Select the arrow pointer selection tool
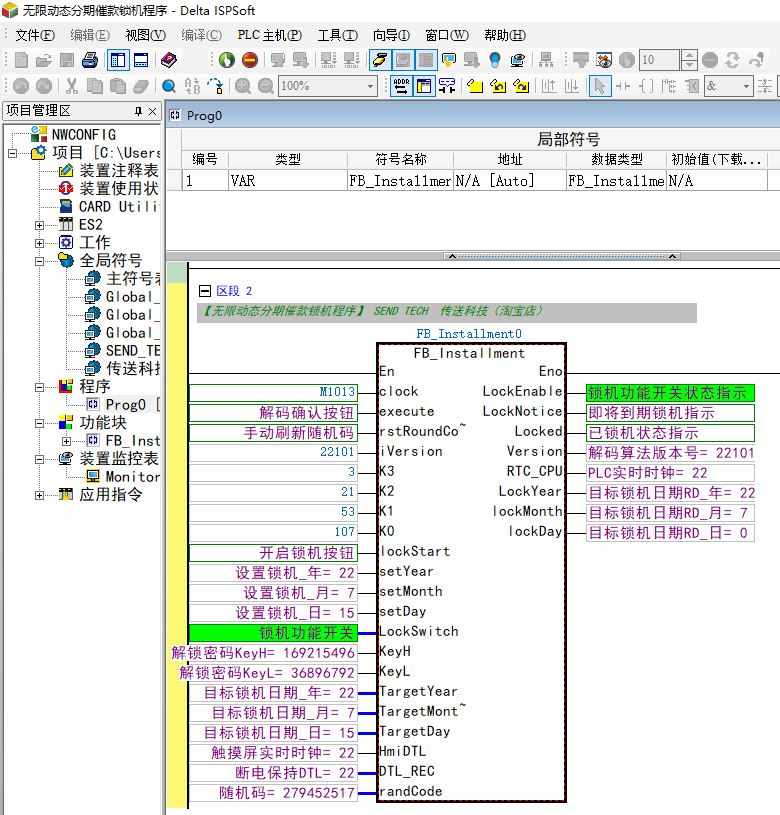 pos(600,86)
